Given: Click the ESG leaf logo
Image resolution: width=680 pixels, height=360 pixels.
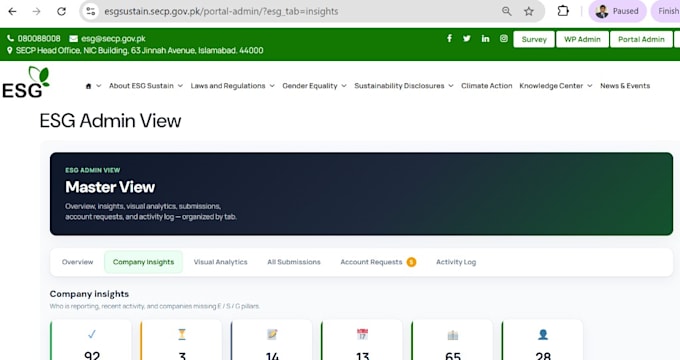Looking at the screenshot, I should (x=26, y=82).
